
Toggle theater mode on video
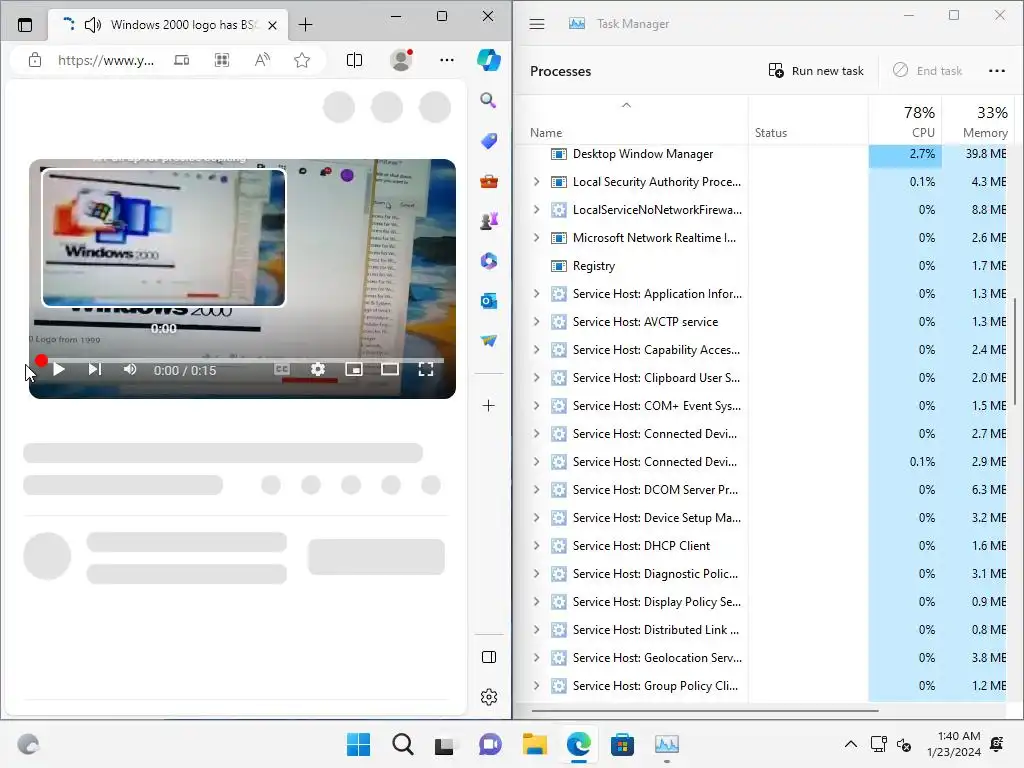390,370
